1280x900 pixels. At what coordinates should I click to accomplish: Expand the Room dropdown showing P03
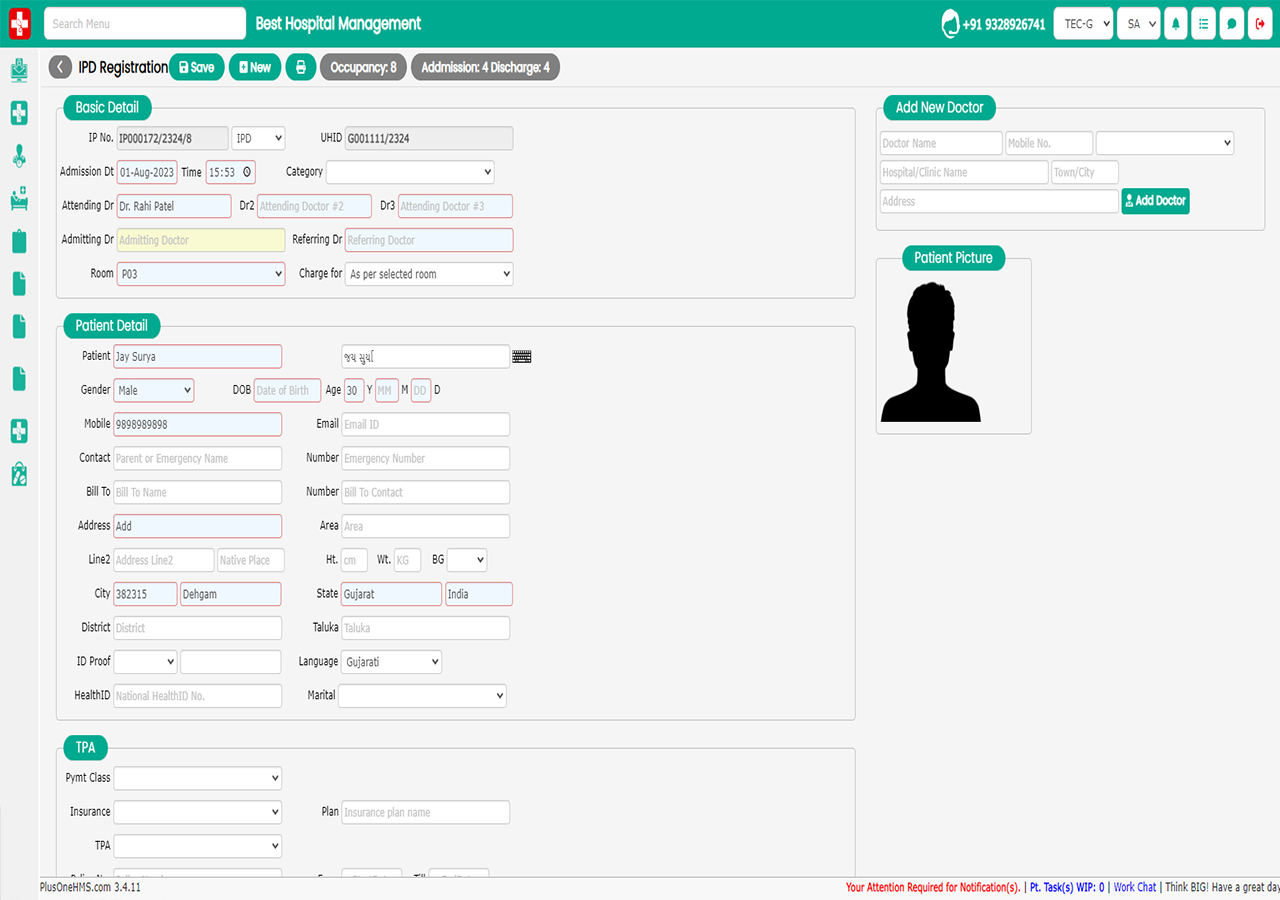pos(201,273)
